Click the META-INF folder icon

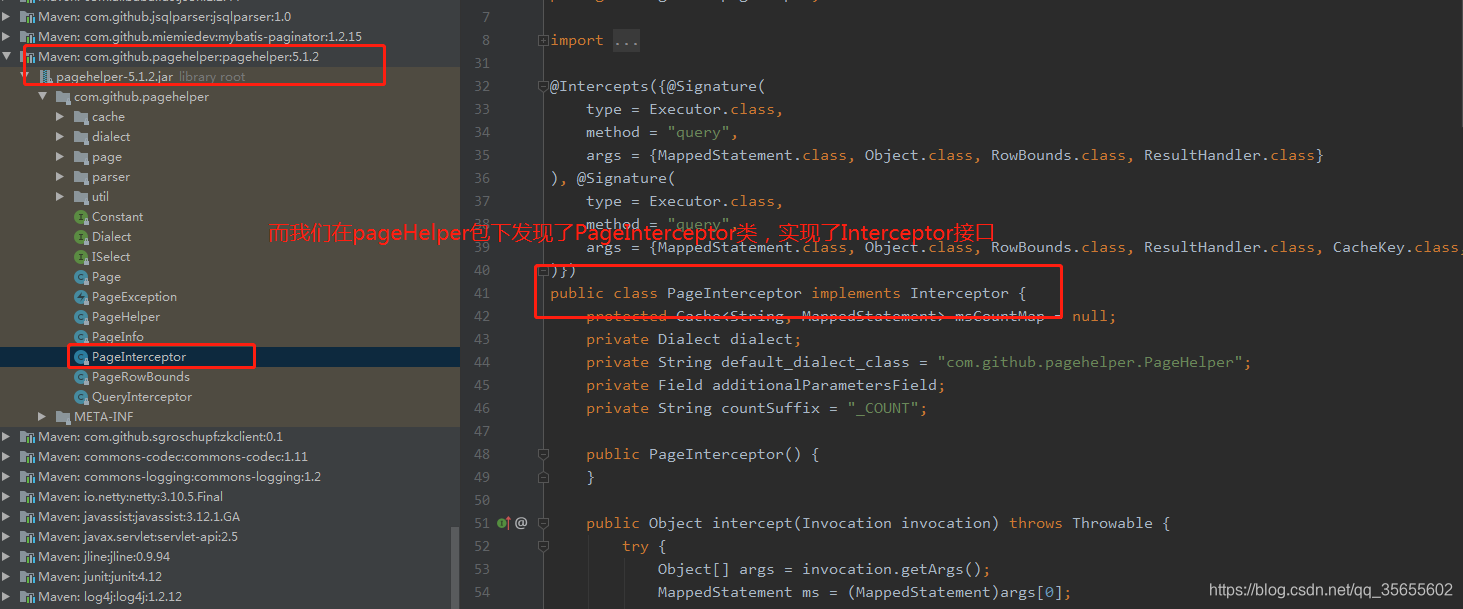(x=63, y=417)
